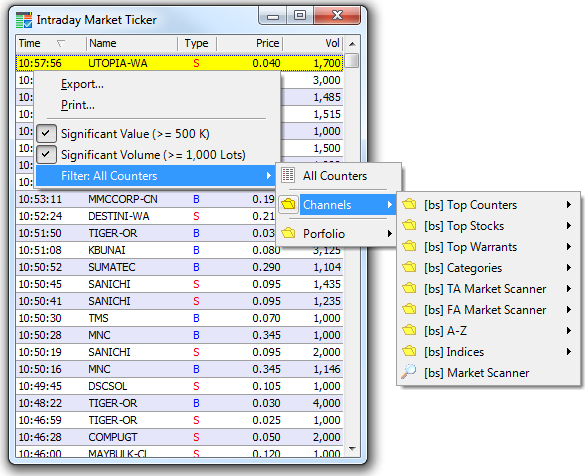Click the scrollbar up arrow
This screenshot has width=586, height=476.
pyautogui.click(x=352, y=44)
